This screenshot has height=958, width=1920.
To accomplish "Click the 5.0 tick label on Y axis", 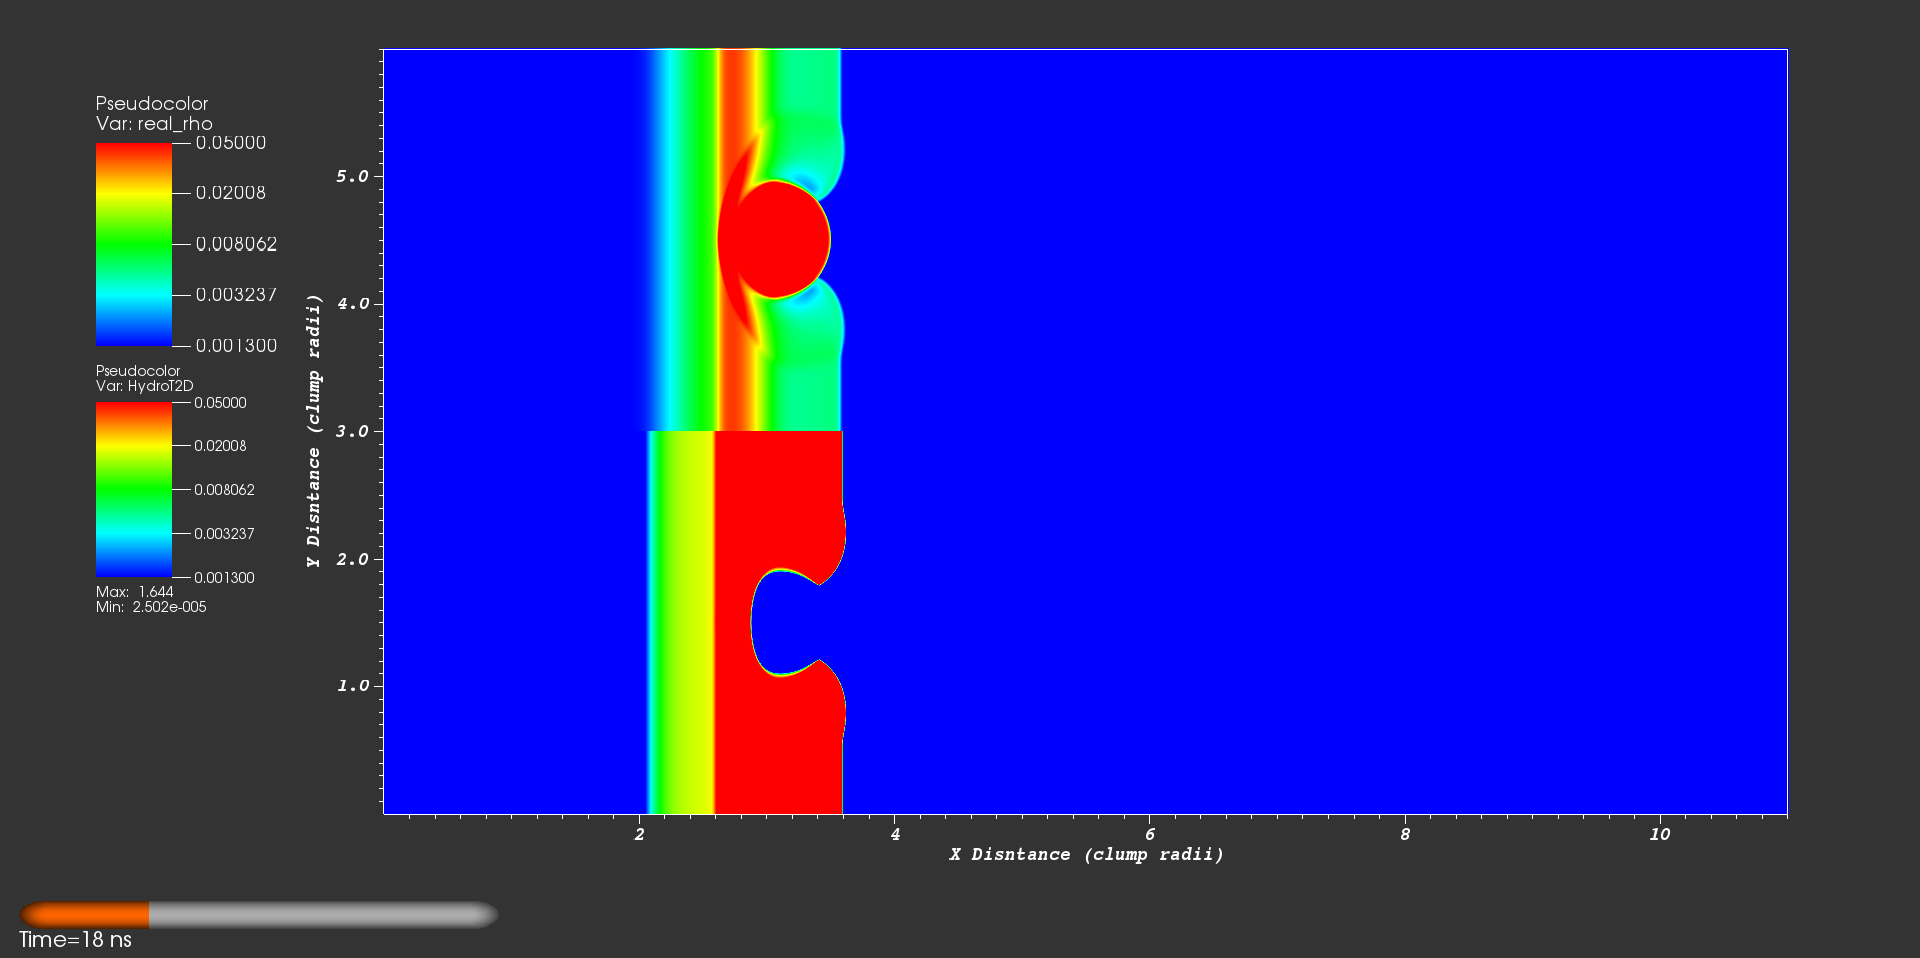I will click(353, 177).
